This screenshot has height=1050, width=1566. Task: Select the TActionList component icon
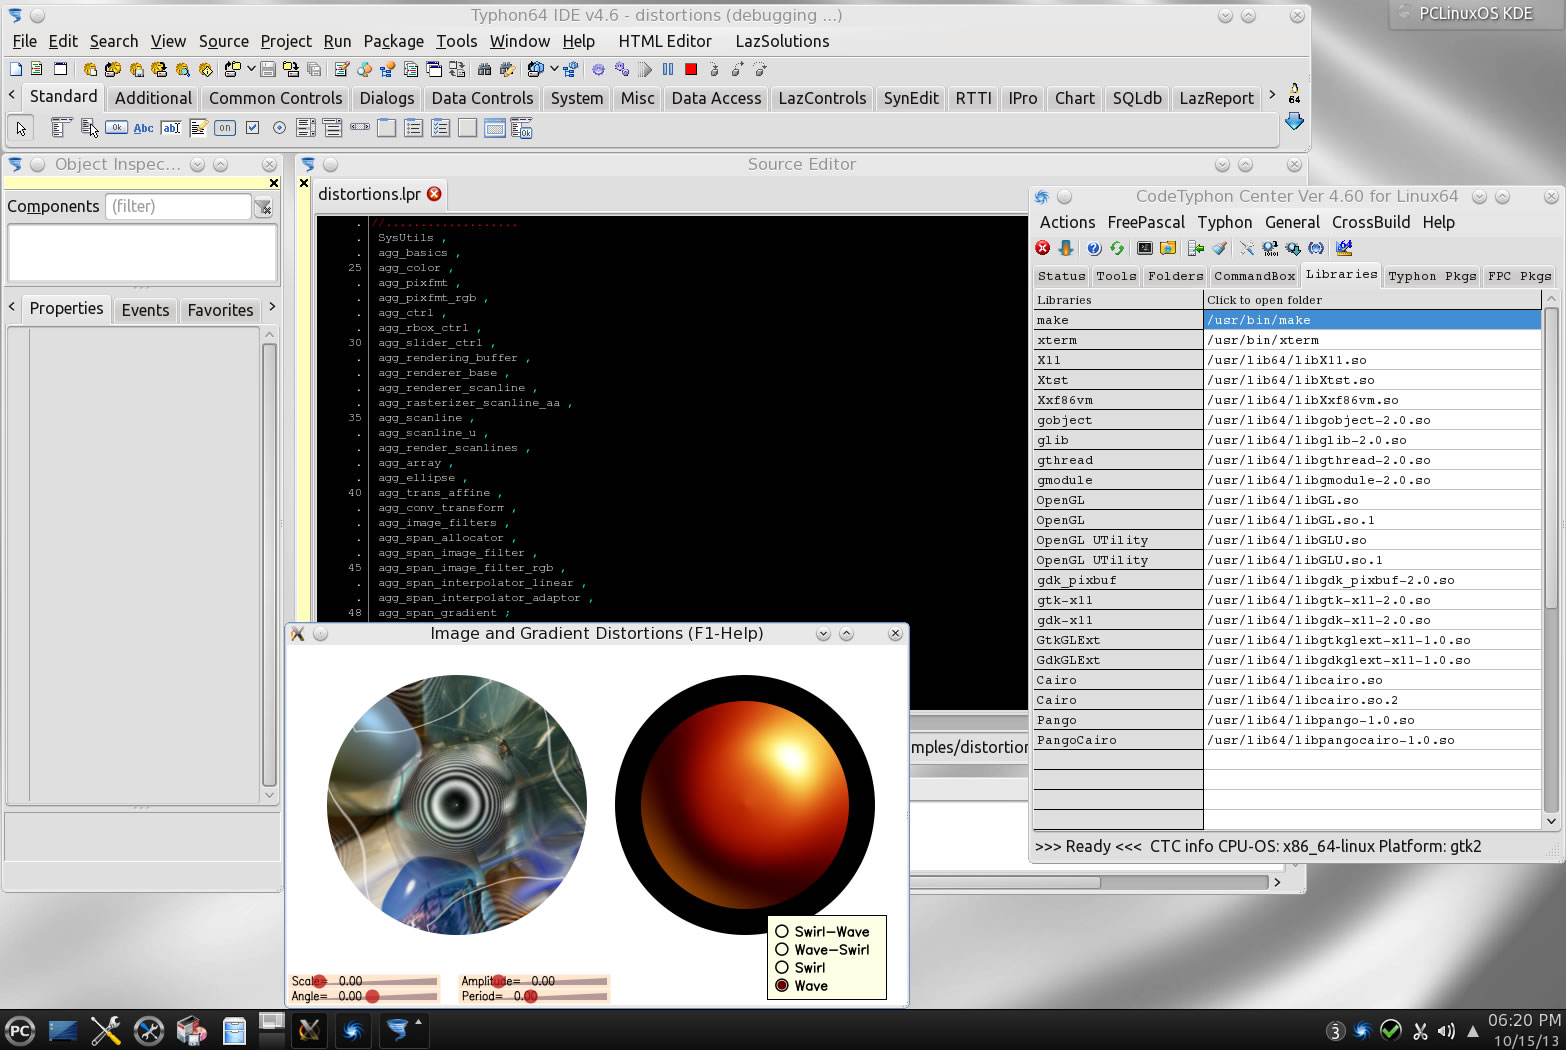pyautogui.click(x=521, y=127)
